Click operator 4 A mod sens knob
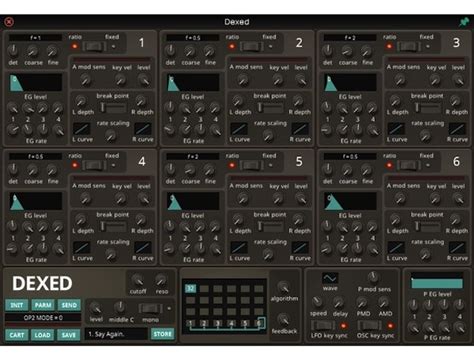 [x=86, y=199]
